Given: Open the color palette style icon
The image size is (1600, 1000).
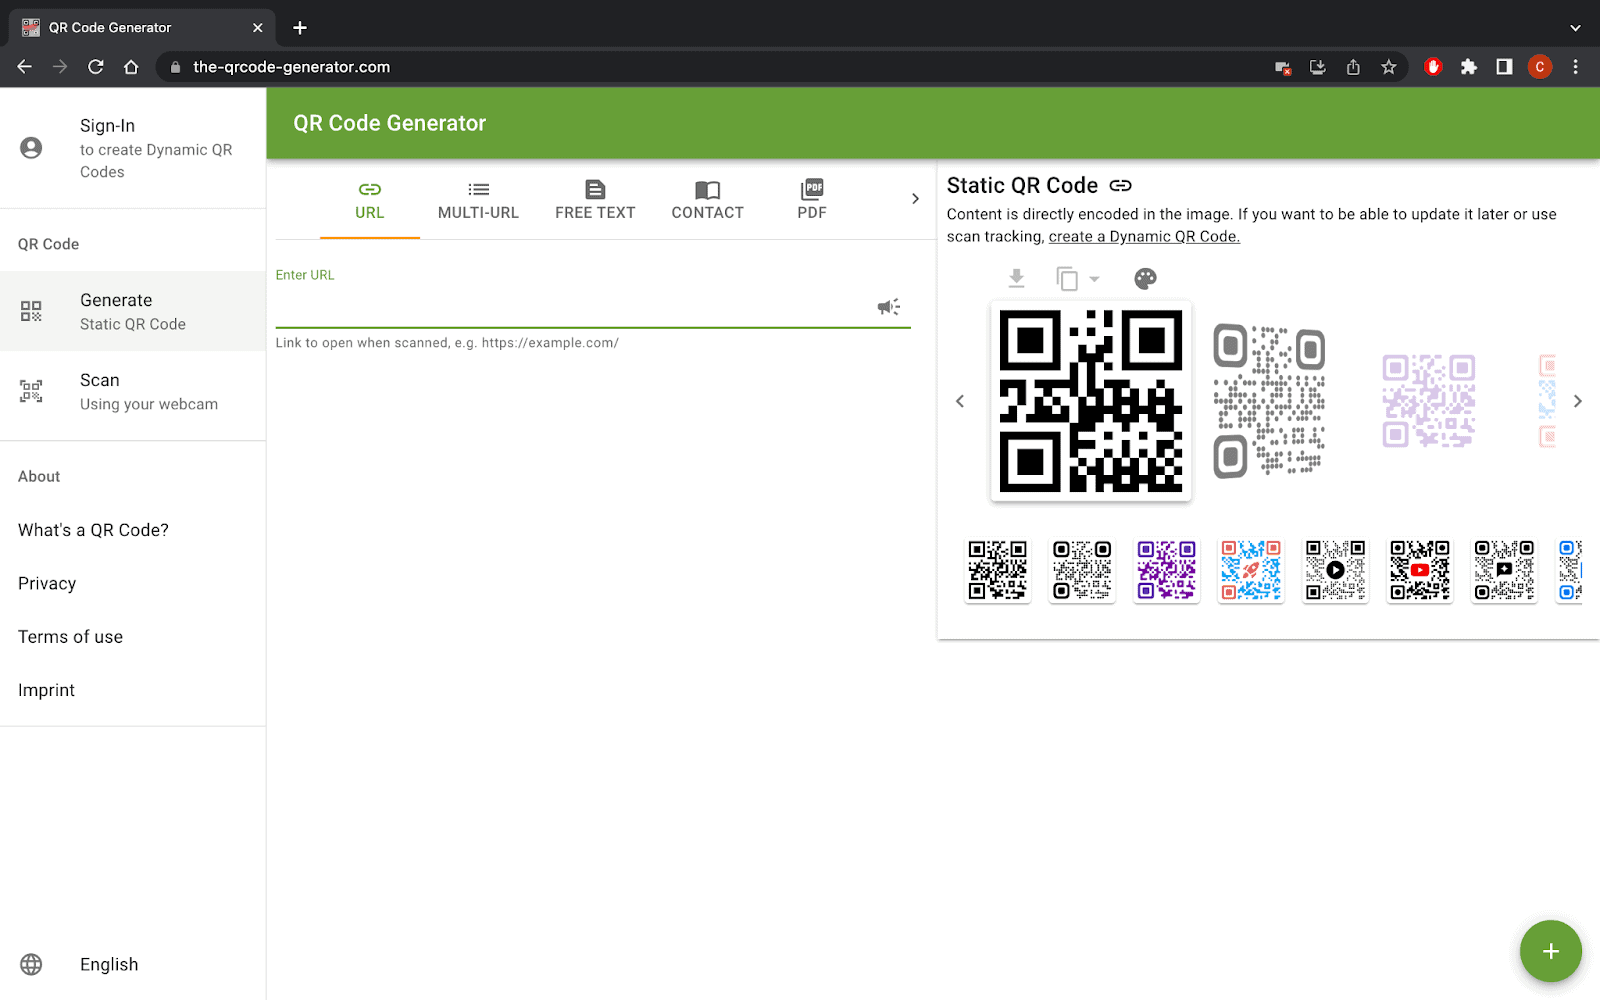Looking at the screenshot, I should [x=1145, y=279].
